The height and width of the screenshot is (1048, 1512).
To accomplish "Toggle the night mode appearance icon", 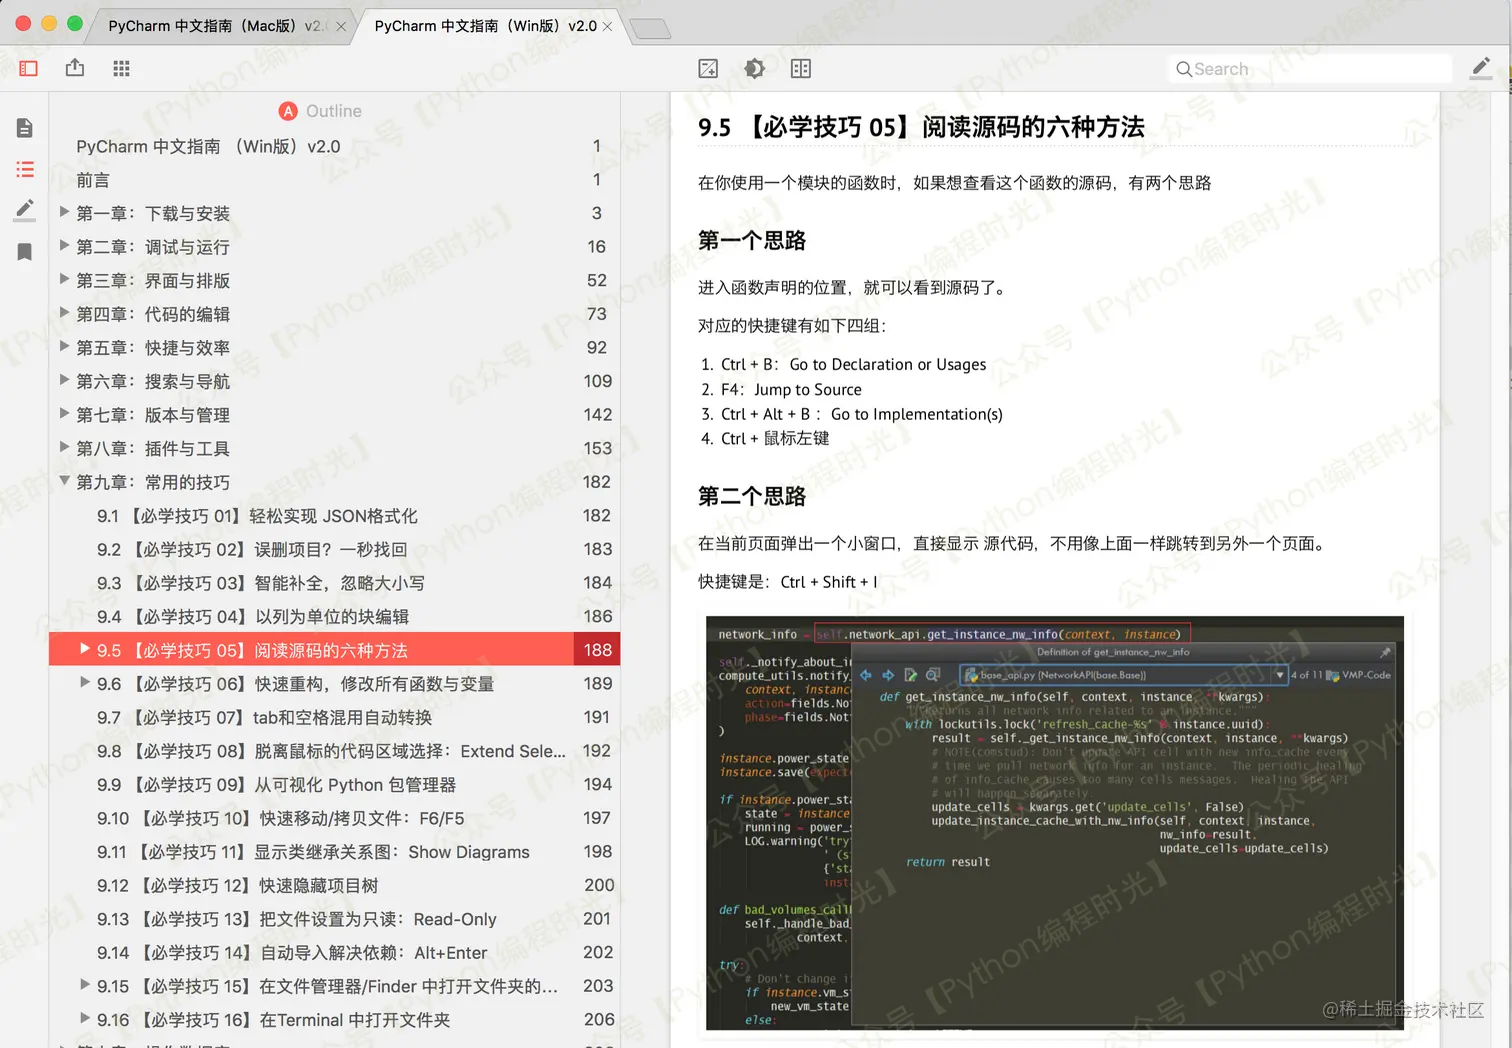I will point(755,68).
